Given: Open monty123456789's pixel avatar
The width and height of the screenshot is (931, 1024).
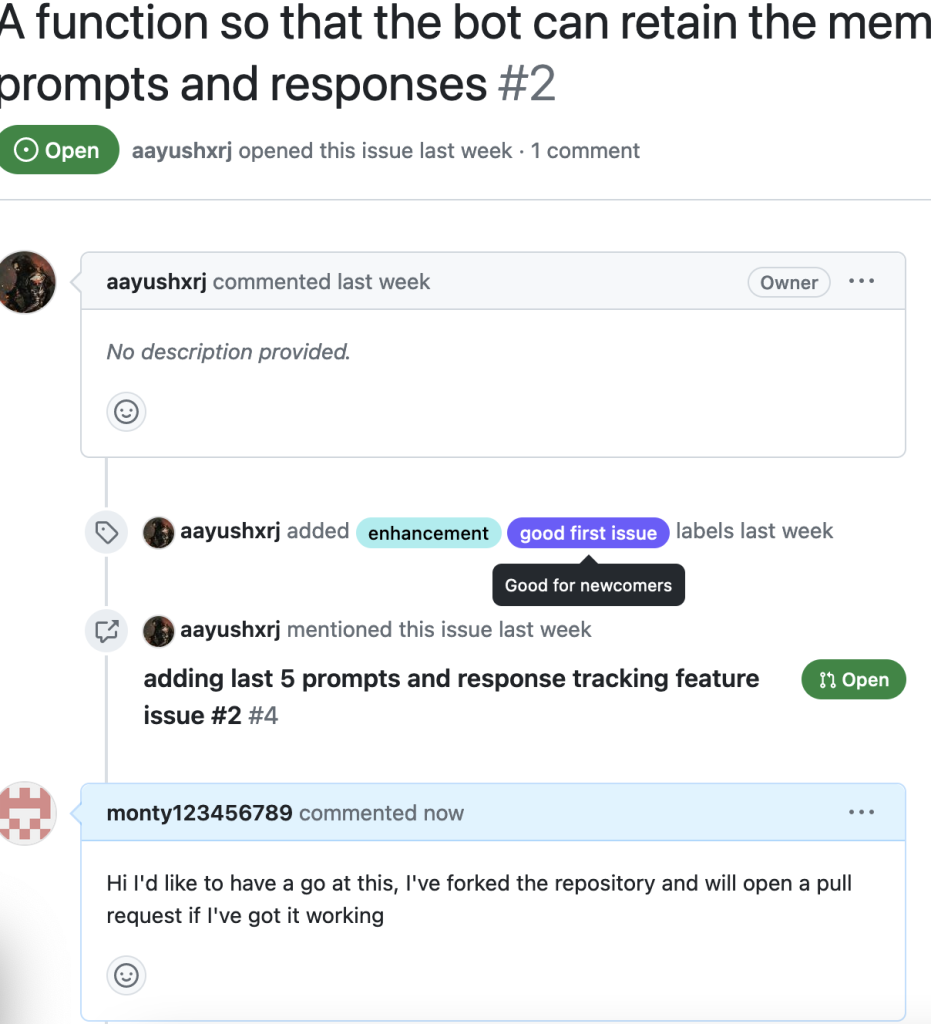Looking at the screenshot, I should coord(26,814).
